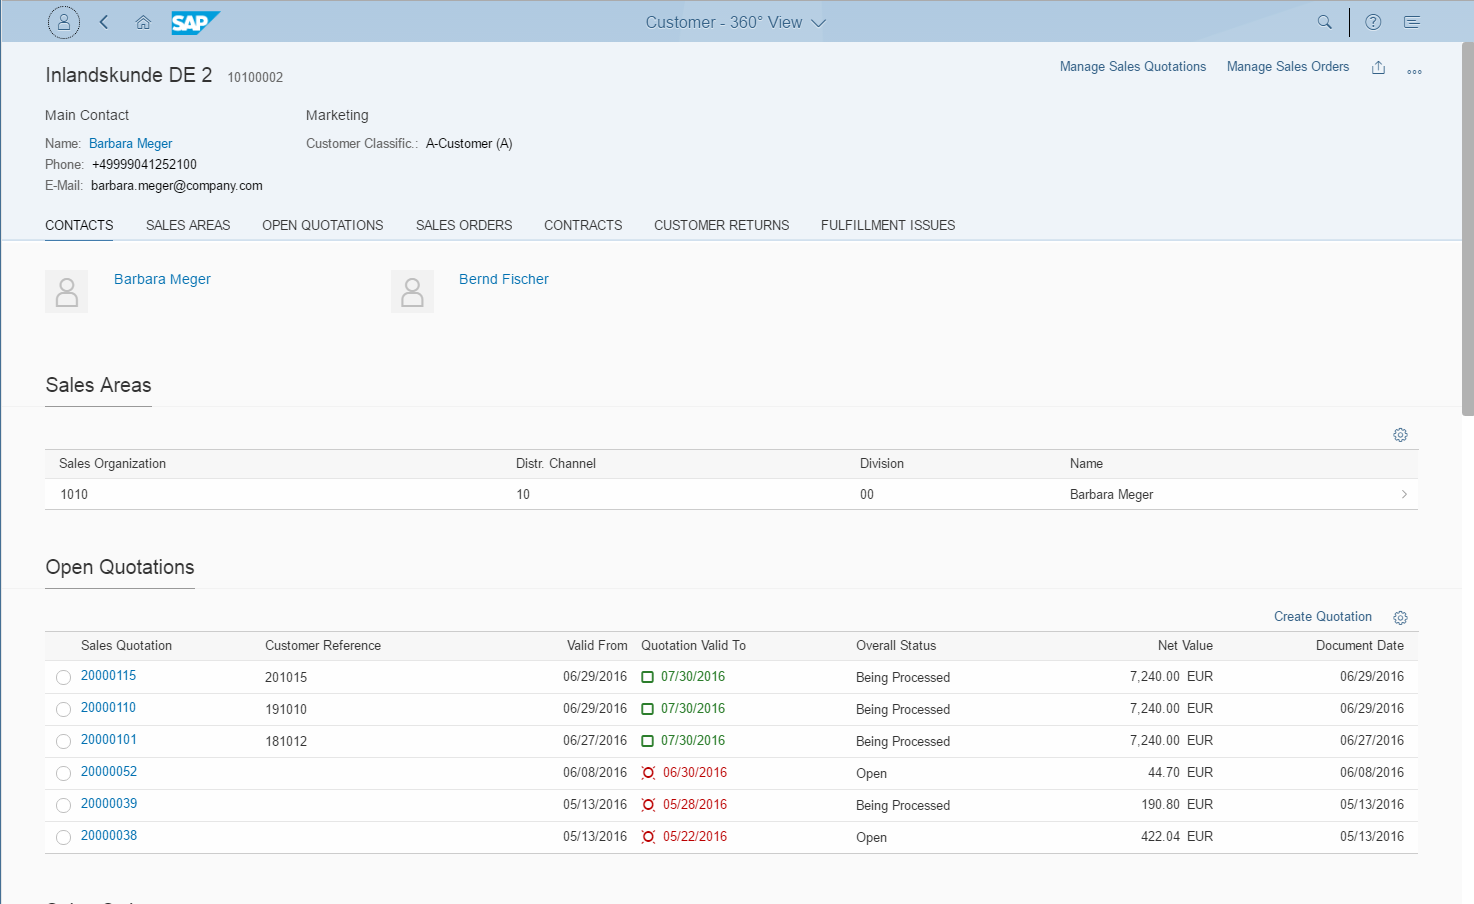Click the back navigation arrow
The image size is (1474, 904).
104,22
